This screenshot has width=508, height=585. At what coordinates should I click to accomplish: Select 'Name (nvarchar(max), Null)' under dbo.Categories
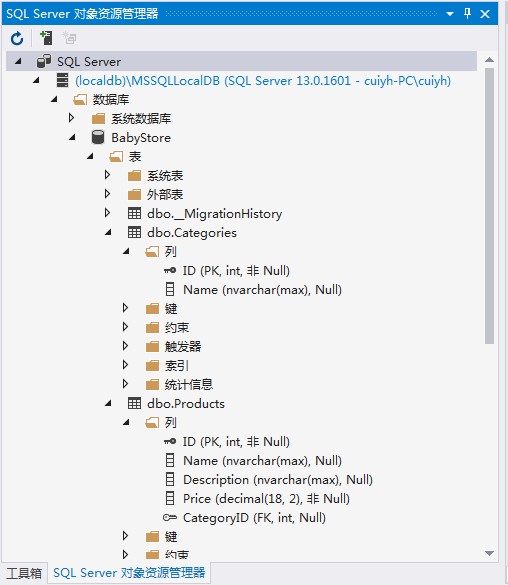click(262, 290)
